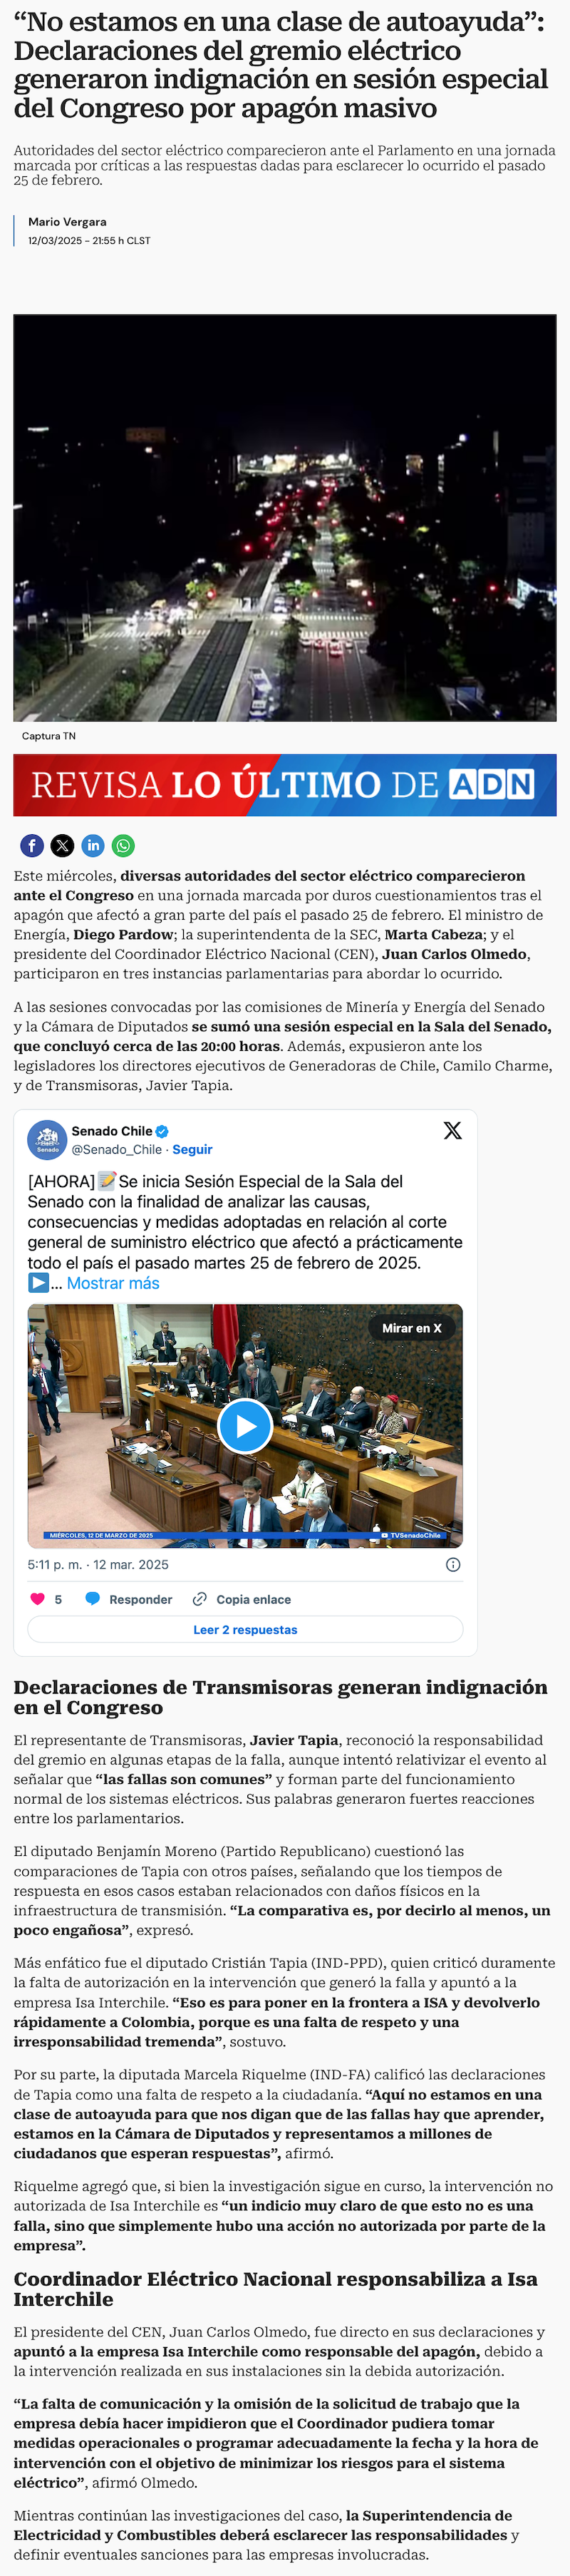Share article via LinkedIn icon
The image size is (570, 2576).
(x=93, y=846)
